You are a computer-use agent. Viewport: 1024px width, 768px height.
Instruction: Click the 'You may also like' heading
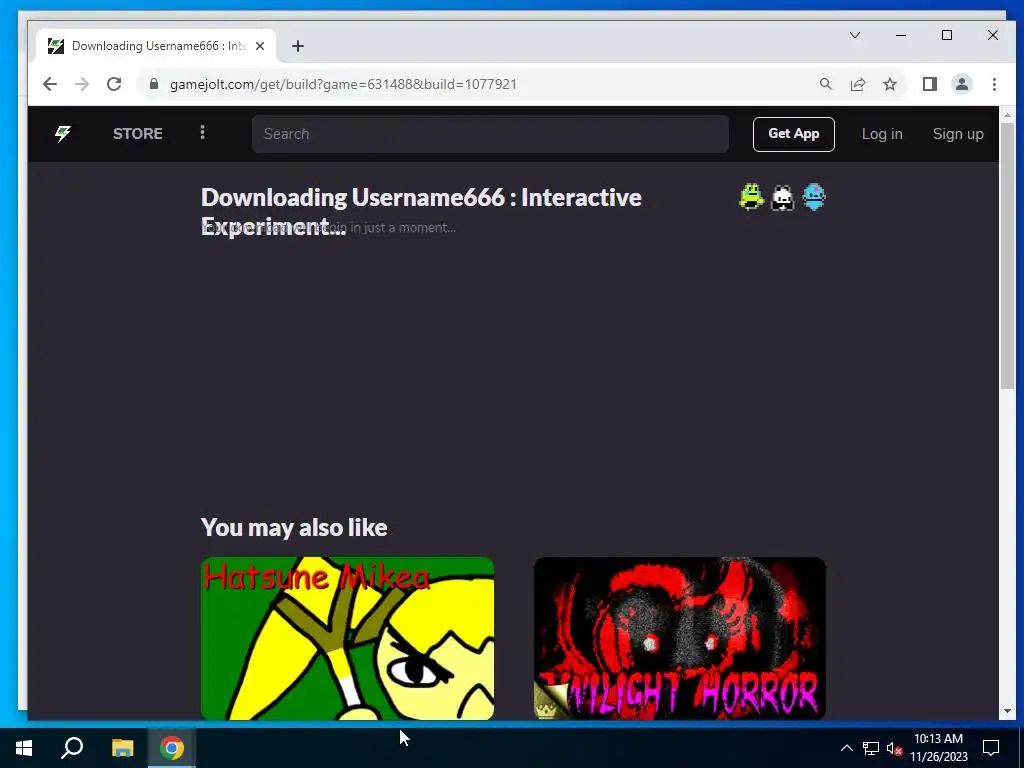coord(294,527)
